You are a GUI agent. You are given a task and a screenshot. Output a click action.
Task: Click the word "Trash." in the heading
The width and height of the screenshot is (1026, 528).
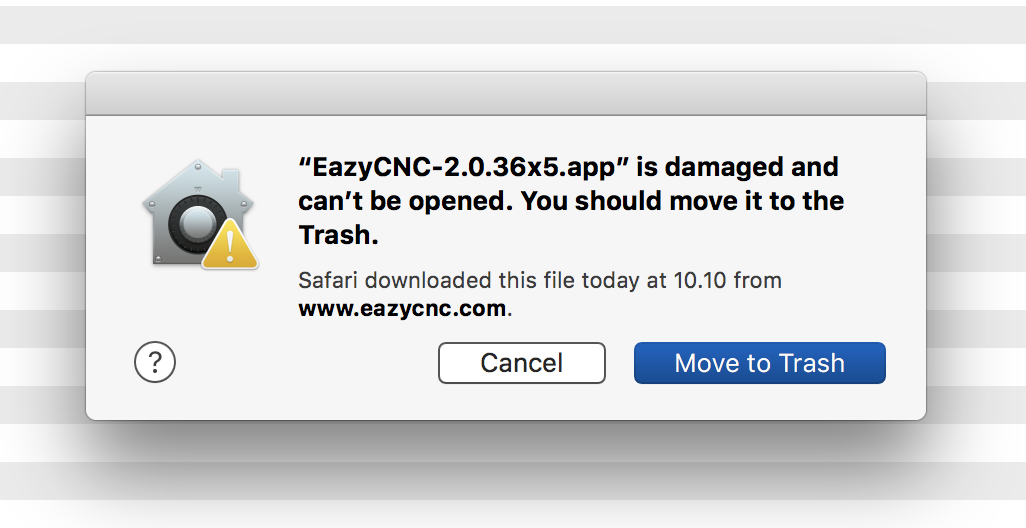click(338, 234)
